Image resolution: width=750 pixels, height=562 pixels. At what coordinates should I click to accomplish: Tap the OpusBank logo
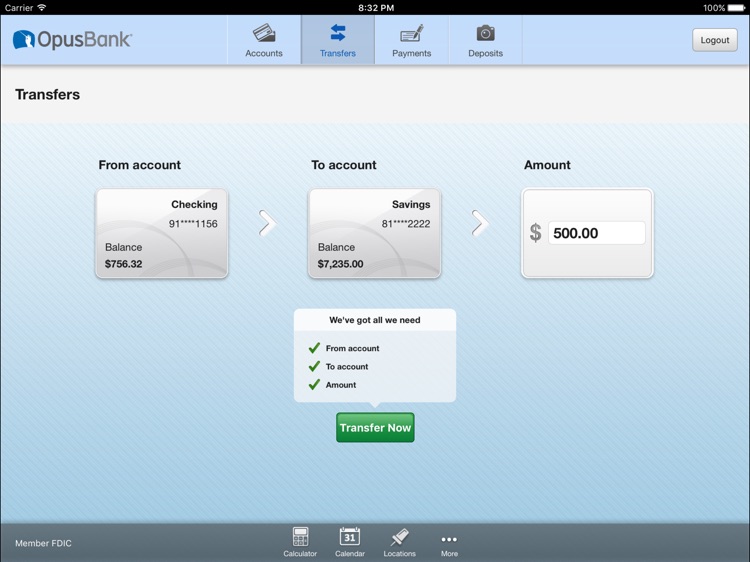tap(72, 40)
